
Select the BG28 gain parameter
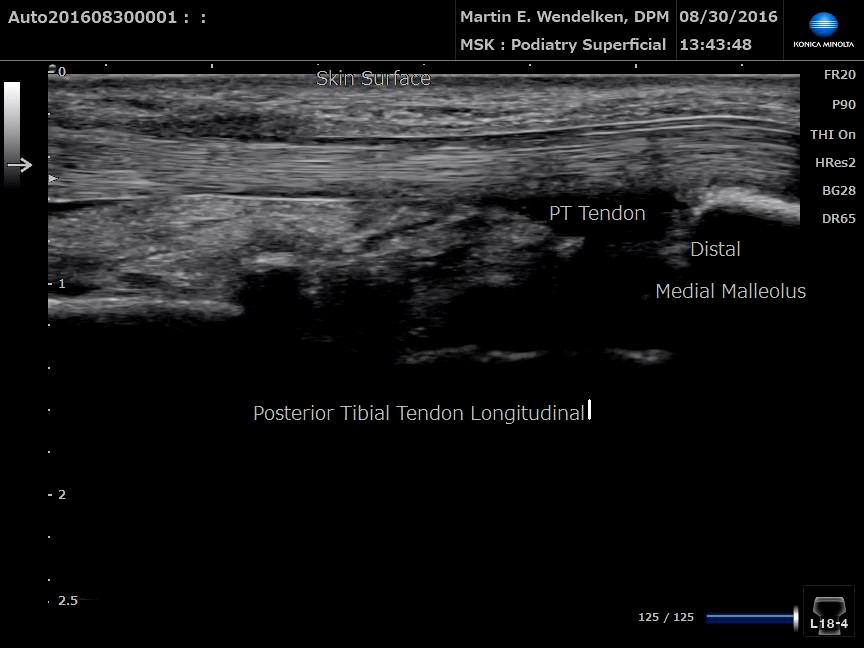point(838,190)
